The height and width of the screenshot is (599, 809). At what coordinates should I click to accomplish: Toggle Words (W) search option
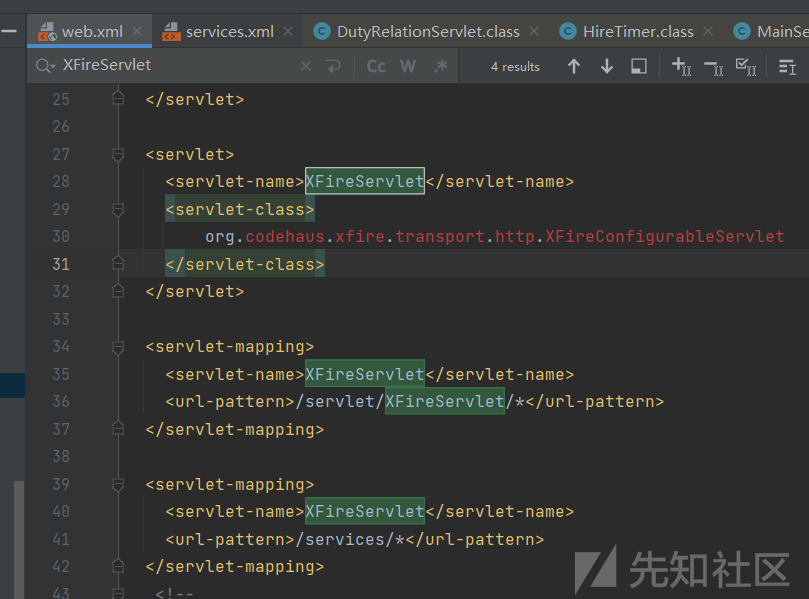(408, 66)
